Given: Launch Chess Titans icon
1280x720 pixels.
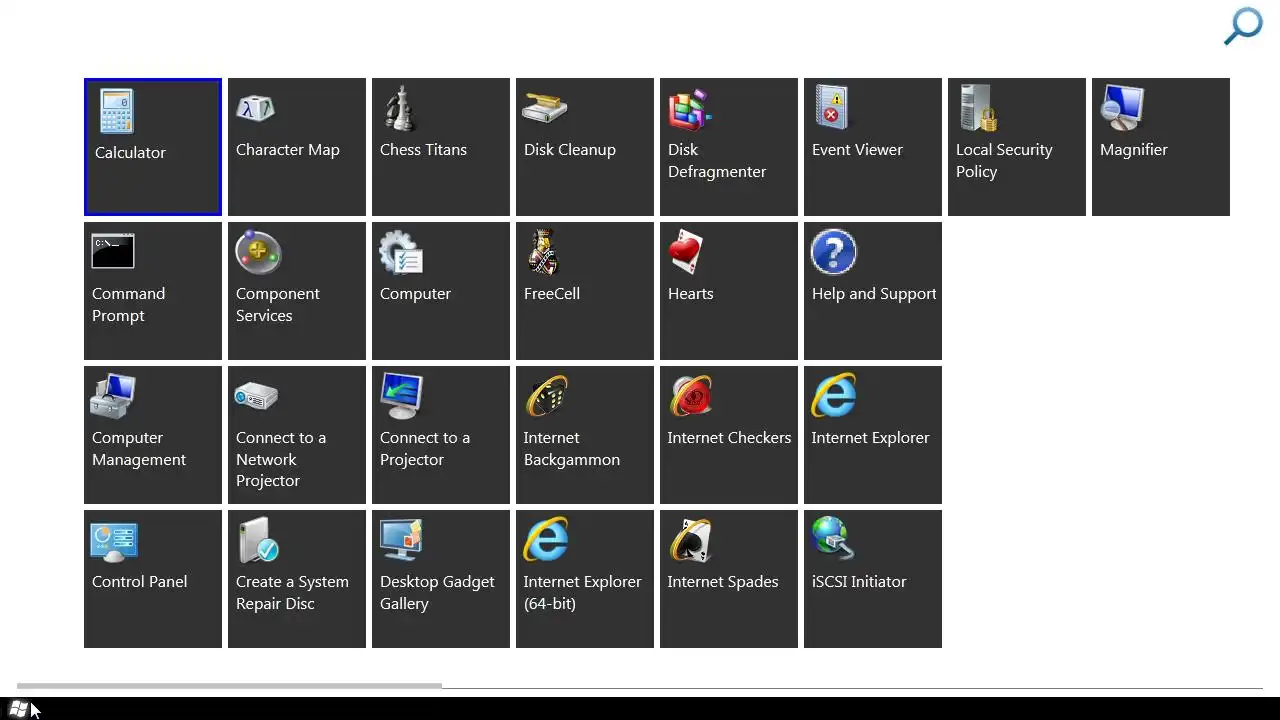Looking at the screenshot, I should (x=400, y=108).
